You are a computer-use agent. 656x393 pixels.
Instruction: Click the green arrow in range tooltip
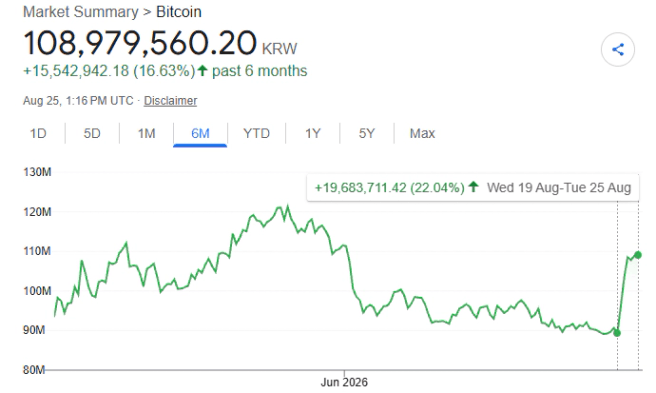(473, 186)
